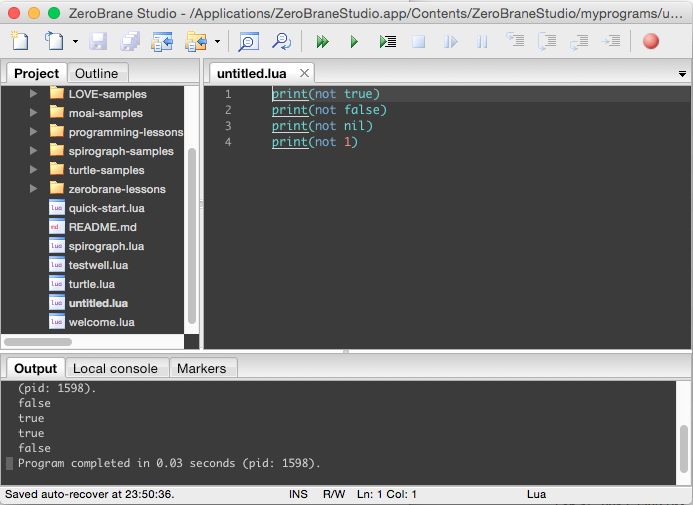Click code line print(not false)

click(x=329, y=110)
